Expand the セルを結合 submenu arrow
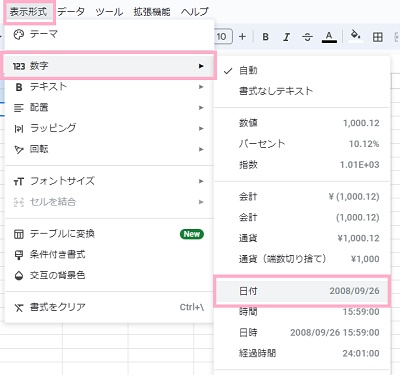The image size is (400, 376). pyautogui.click(x=201, y=202)
